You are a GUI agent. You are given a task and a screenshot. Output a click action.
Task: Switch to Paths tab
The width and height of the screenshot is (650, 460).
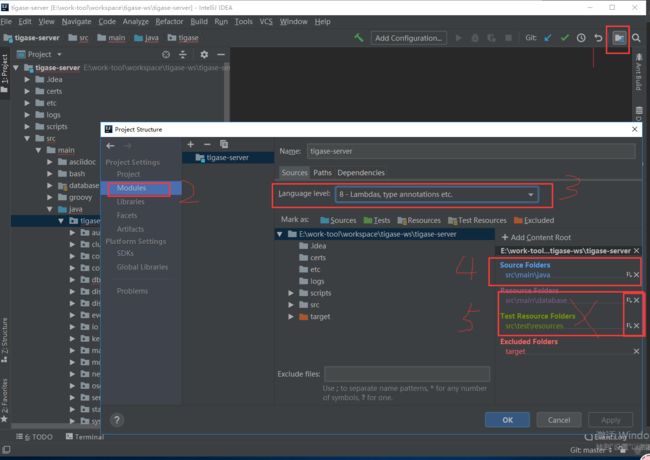click(322, 173)
